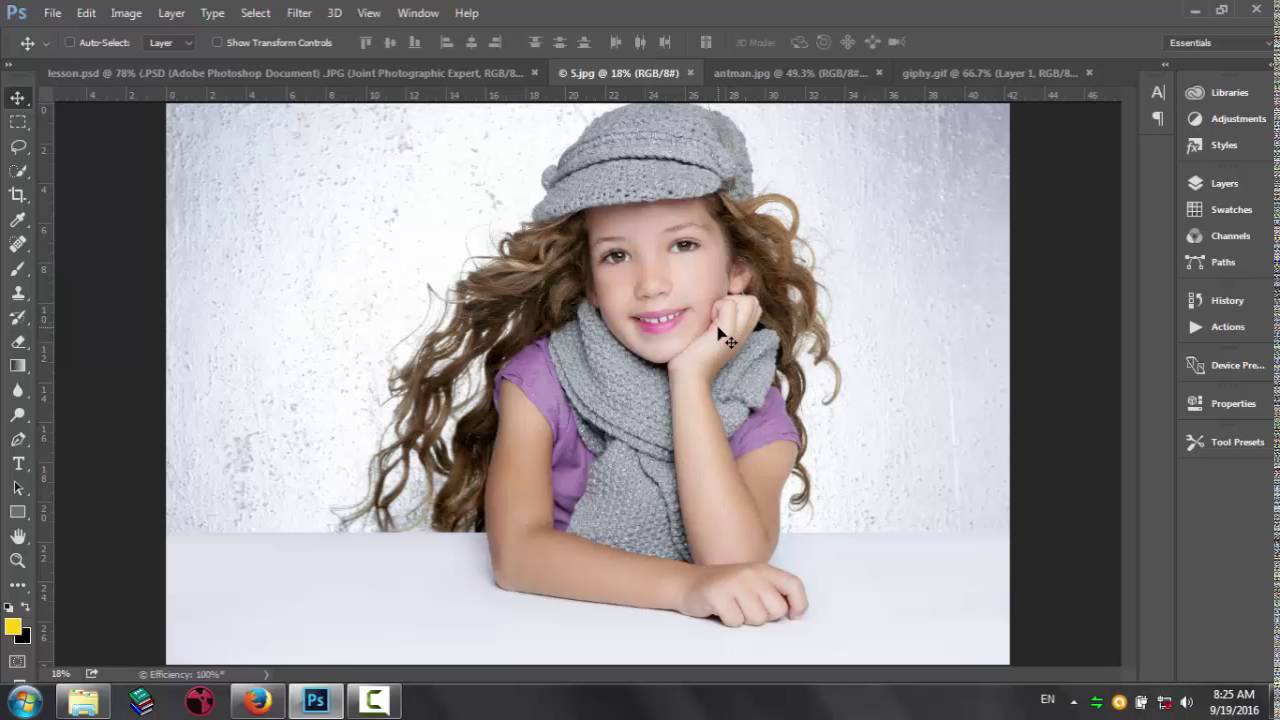This screenshot has width=1280, height=720.
Task: Select the Zoom tool
Action: point(18,561)
